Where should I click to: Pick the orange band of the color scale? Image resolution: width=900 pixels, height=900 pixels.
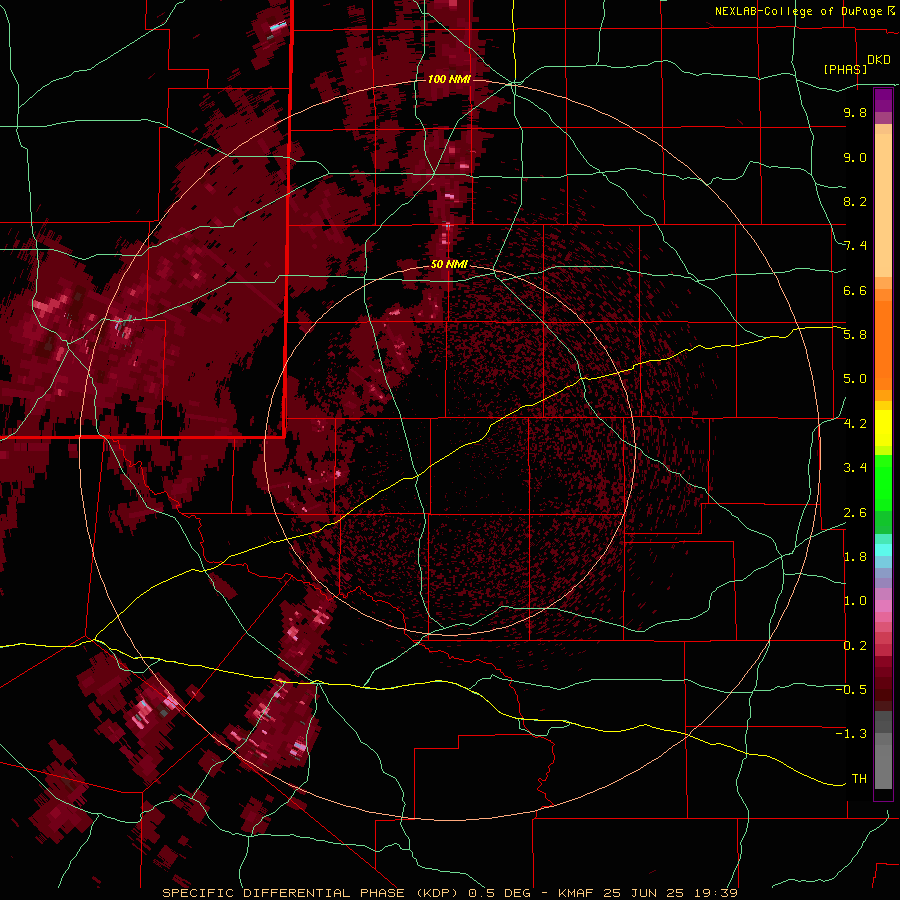[x=883, y=346]
